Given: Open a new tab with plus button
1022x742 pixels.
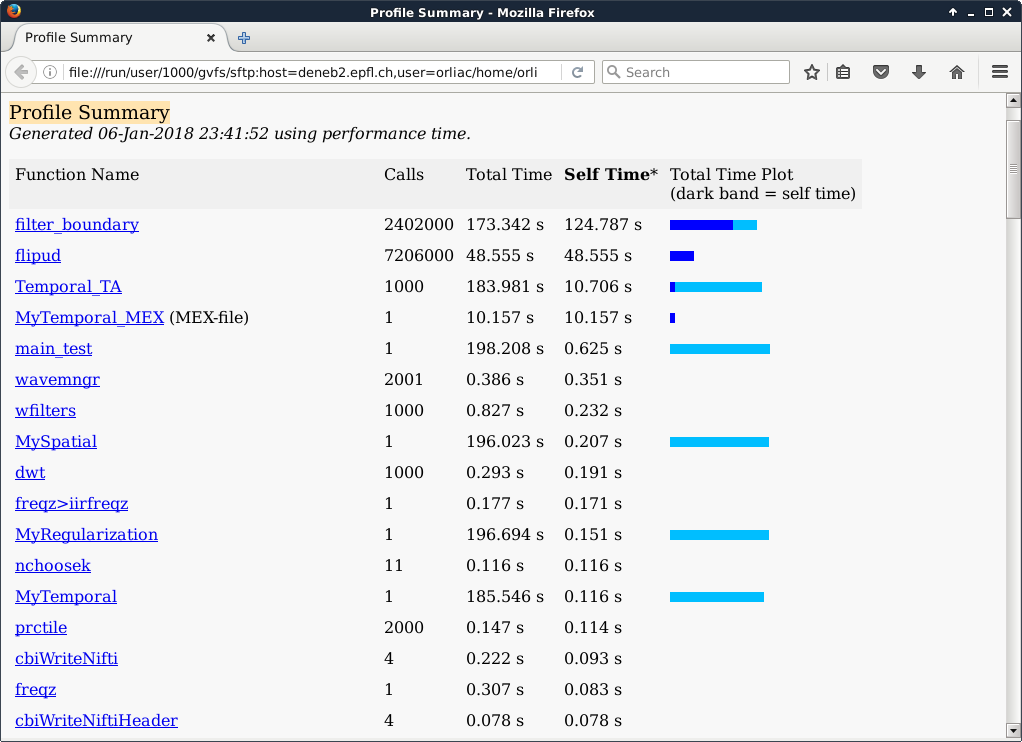Looking at the screenshot, I should tap(244, 38).
